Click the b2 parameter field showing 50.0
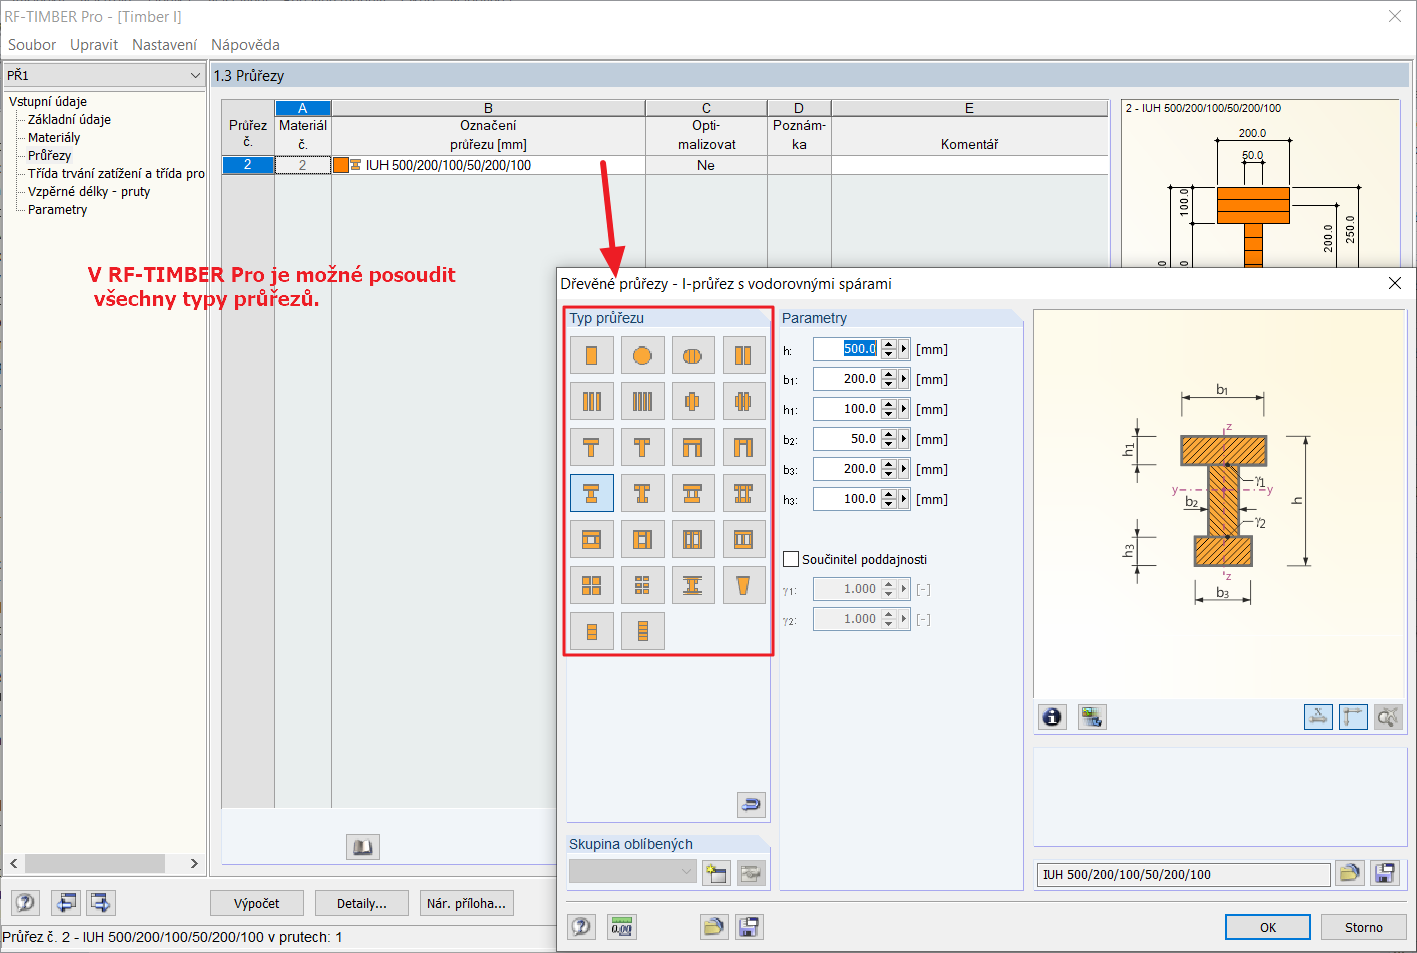Viewport: 1417px width, 953px height. [846, 439]
